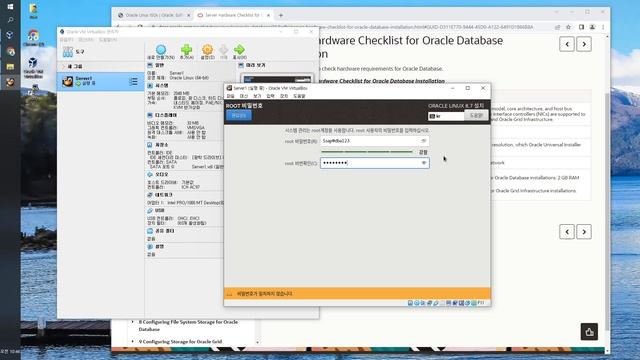
Task: Click the root confirm password field
Action: click(x=375, y=163)
